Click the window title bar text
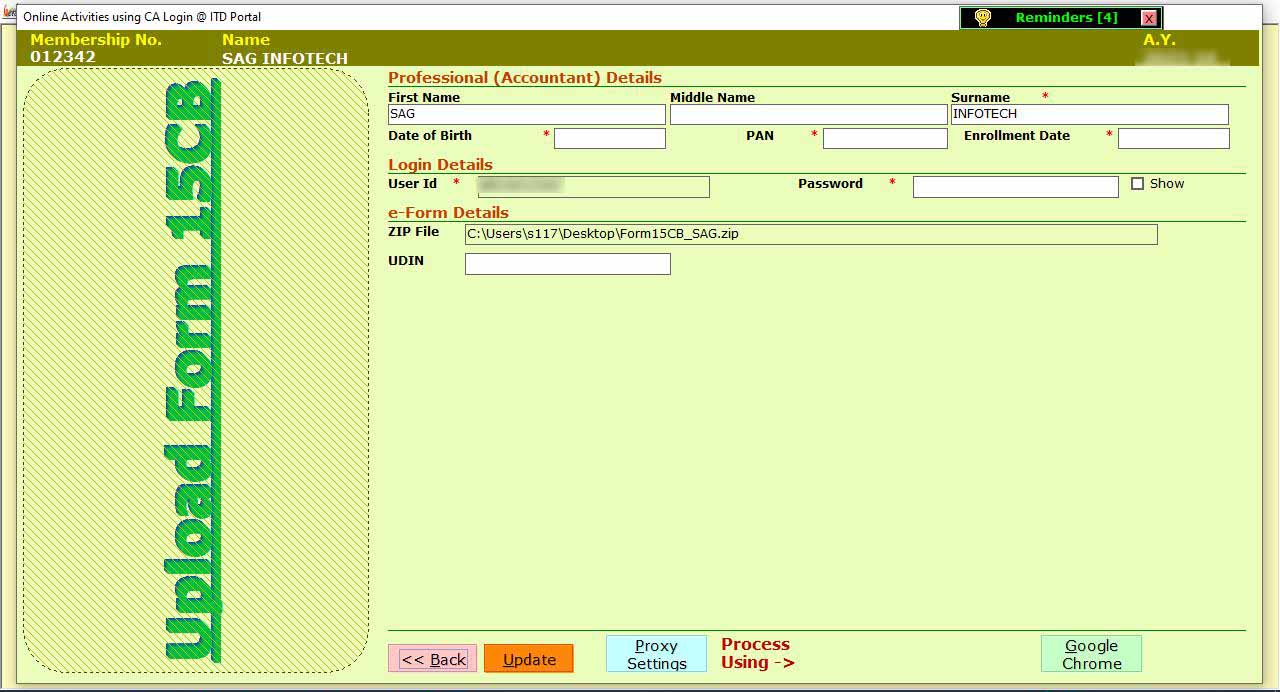The height and width of the screenshot is (692, 1280). coord(142,17)
